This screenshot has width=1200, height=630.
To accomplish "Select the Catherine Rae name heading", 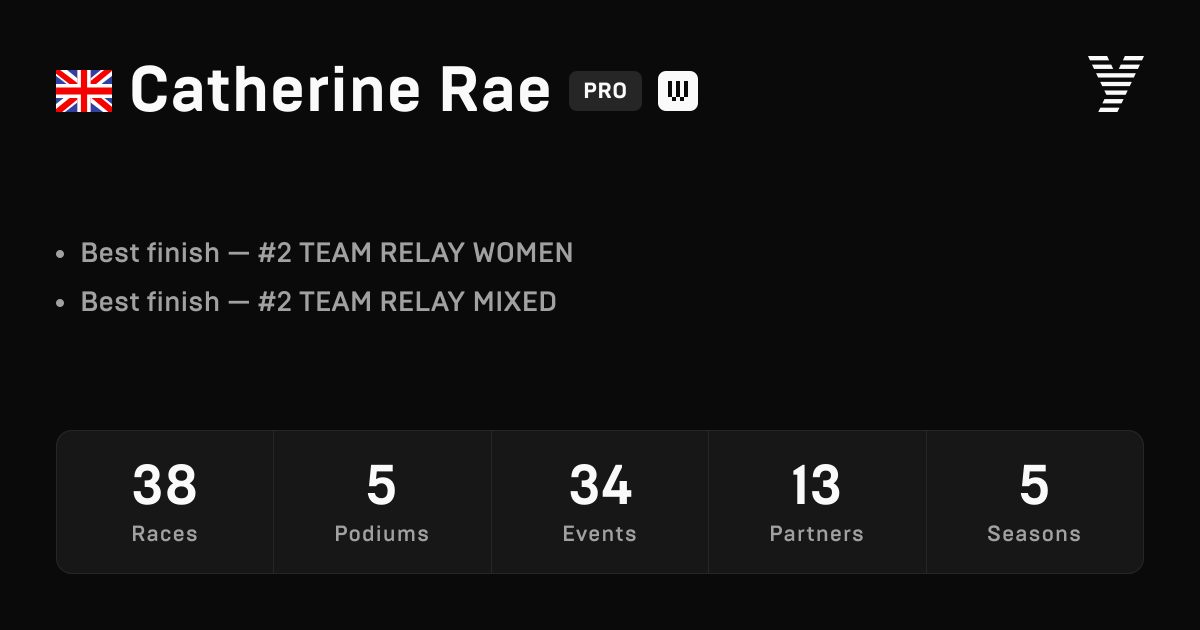I will click(x=341, y=90).
